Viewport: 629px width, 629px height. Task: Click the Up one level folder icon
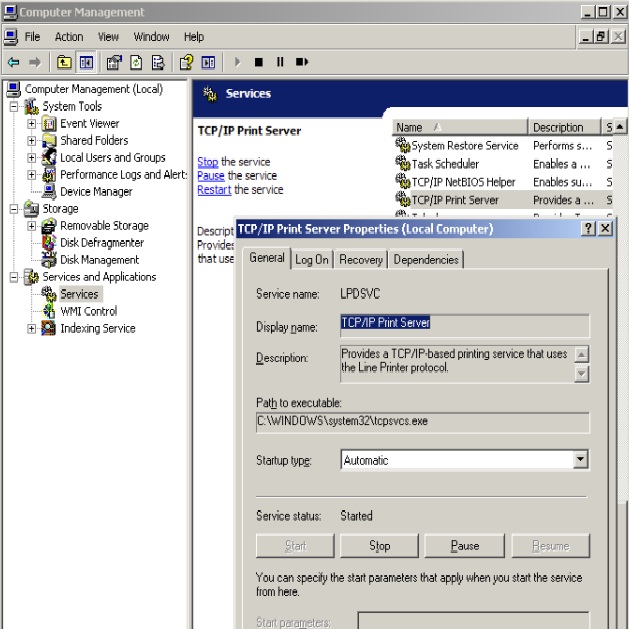click(x=64, y=62)
